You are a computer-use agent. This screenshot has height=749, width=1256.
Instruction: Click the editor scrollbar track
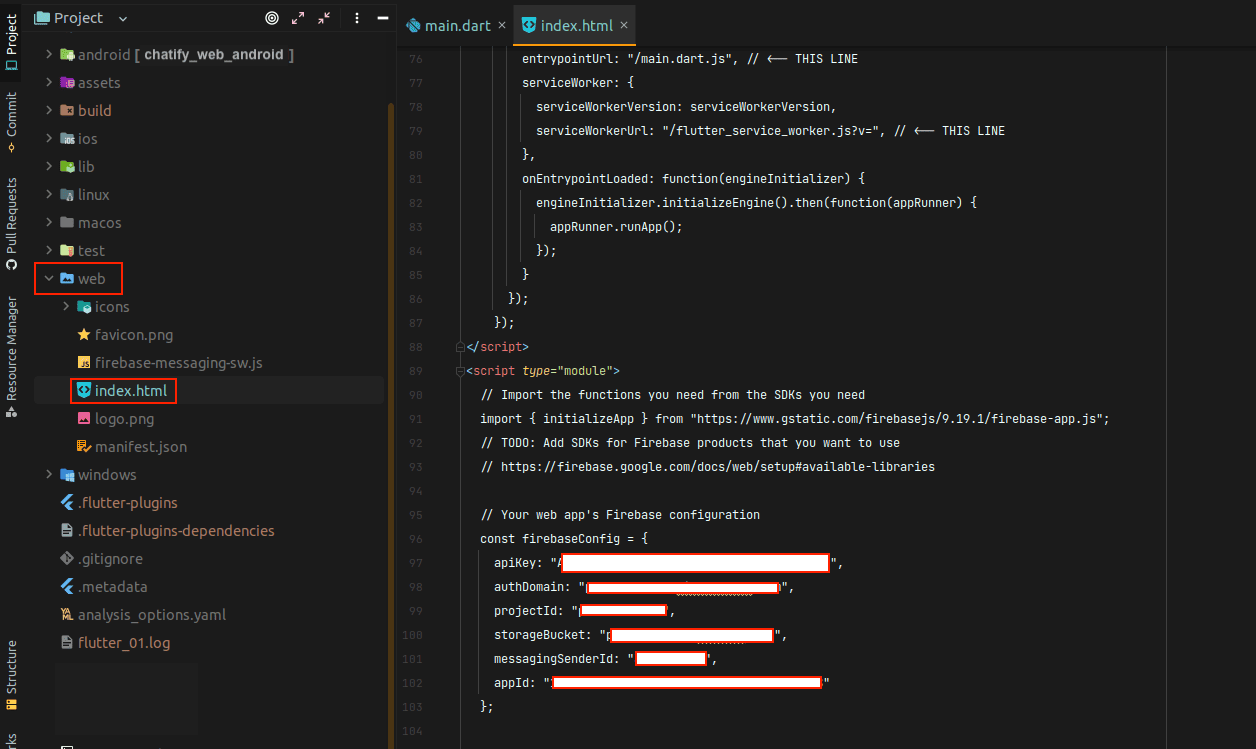[1248, 400]
